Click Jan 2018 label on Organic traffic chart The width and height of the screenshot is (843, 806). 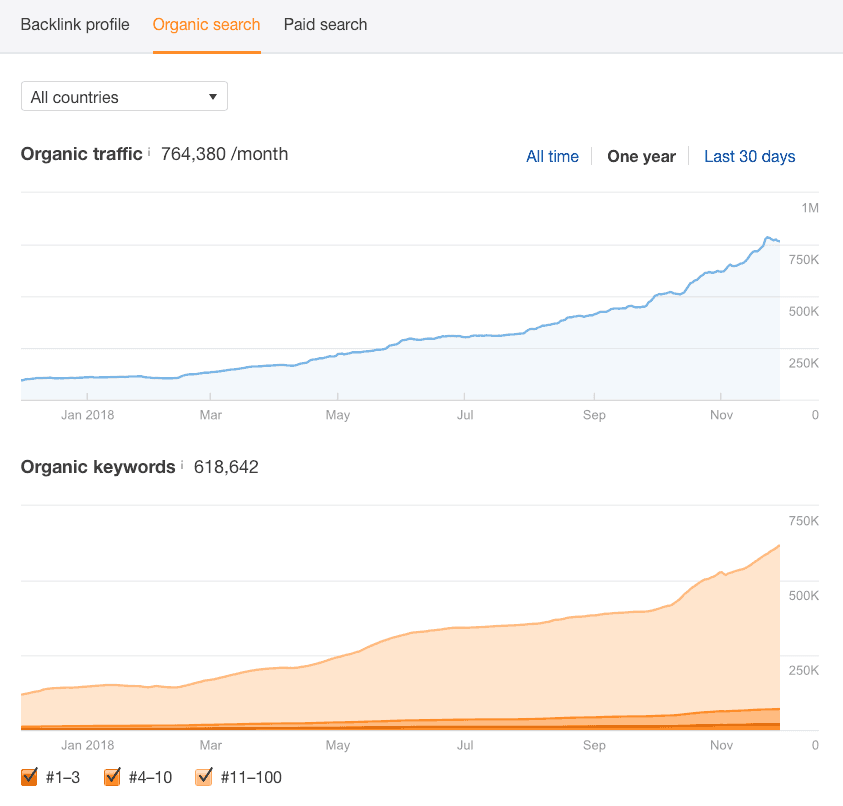tap(87, 415)
